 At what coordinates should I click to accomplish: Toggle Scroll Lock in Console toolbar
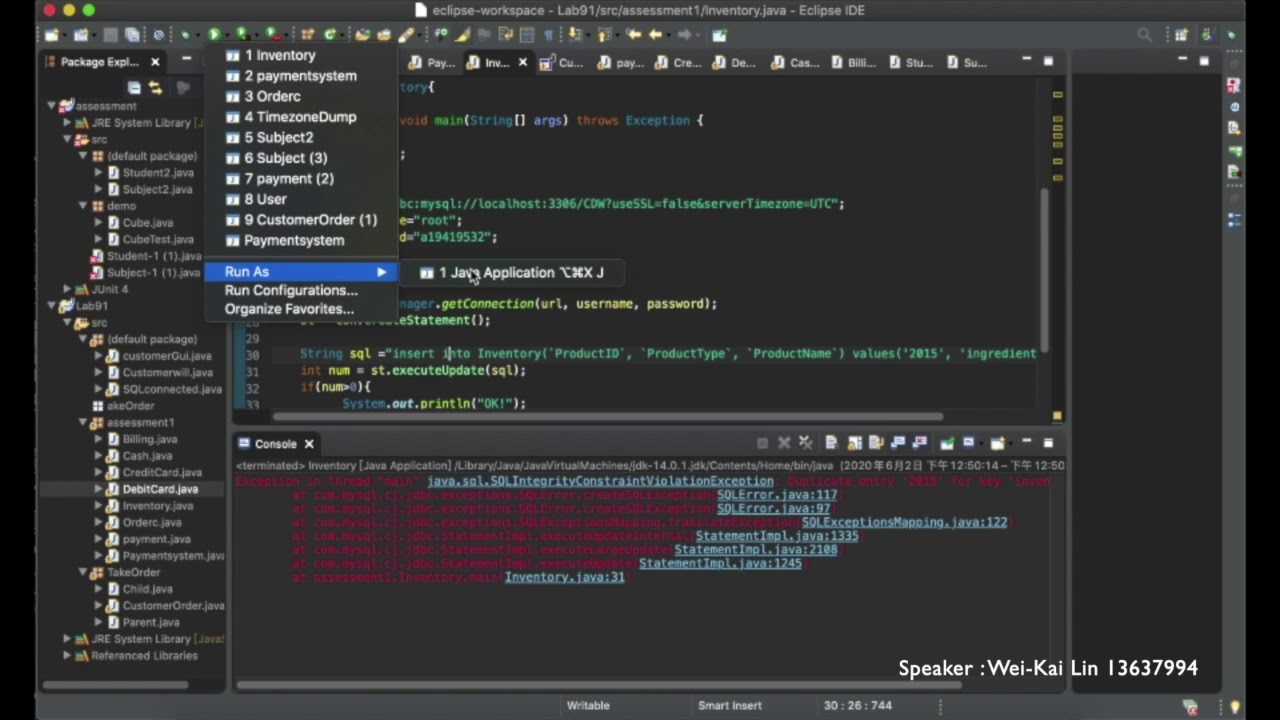click(855, 443)
